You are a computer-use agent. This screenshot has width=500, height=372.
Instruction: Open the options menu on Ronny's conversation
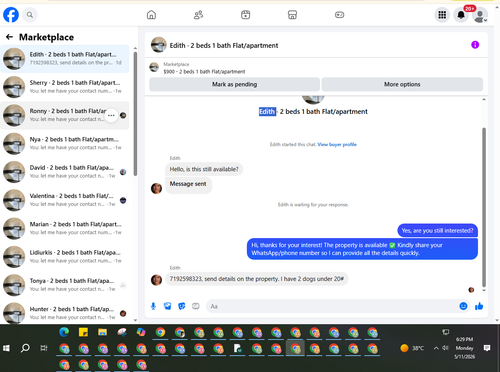[111, 115]
